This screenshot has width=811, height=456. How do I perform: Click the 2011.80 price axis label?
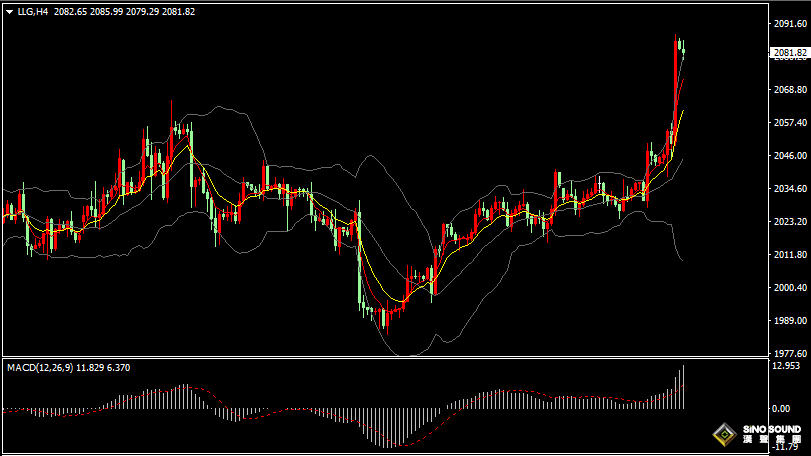pyautogui.click(x=789, y=255)
